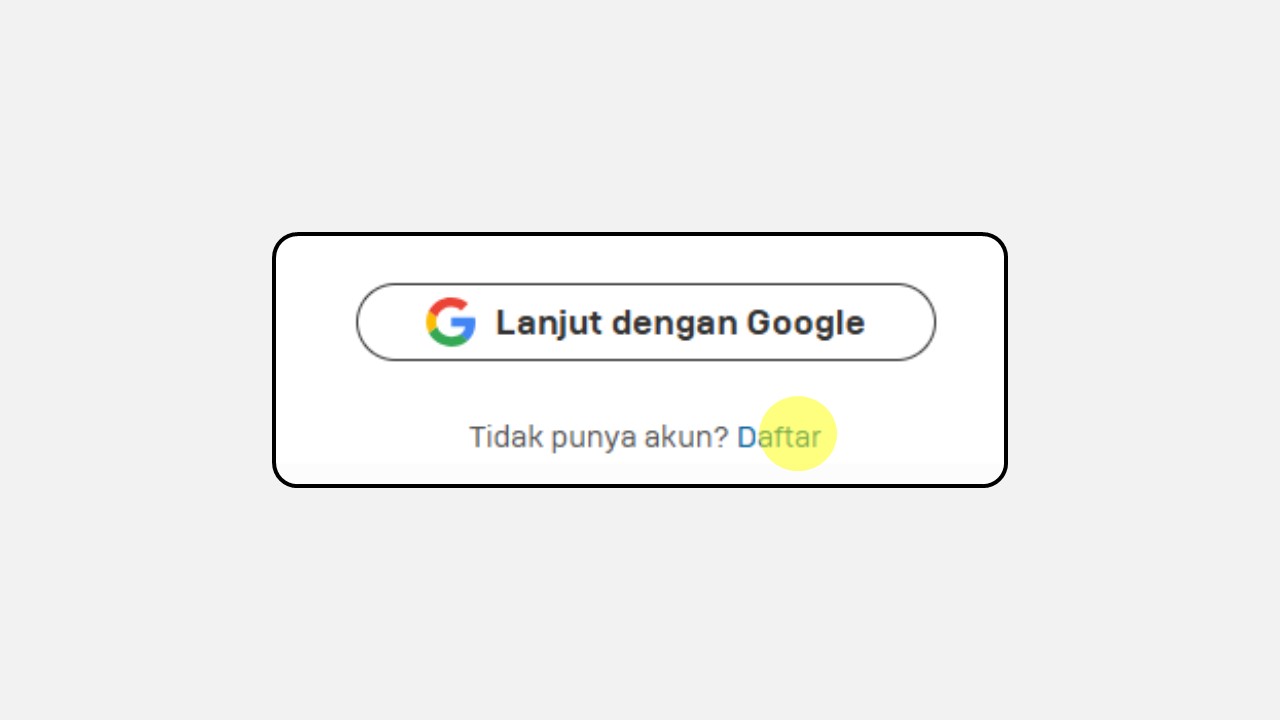Continue with the "Lanjut dengan Google" button
Screen dimensions: 1280x720
coord(646,322)
